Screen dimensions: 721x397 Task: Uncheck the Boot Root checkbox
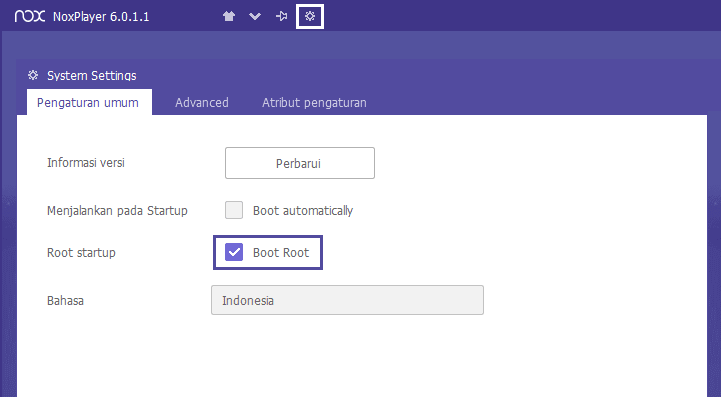pyautogui.click(x=234, y=252)
